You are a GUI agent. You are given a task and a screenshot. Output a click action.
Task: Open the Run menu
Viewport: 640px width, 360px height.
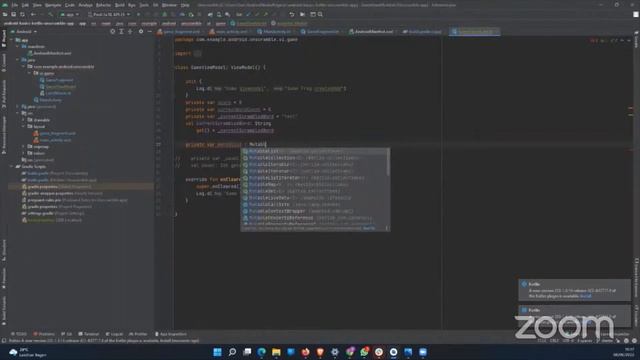pyautogui.click(x=132, y=5)
